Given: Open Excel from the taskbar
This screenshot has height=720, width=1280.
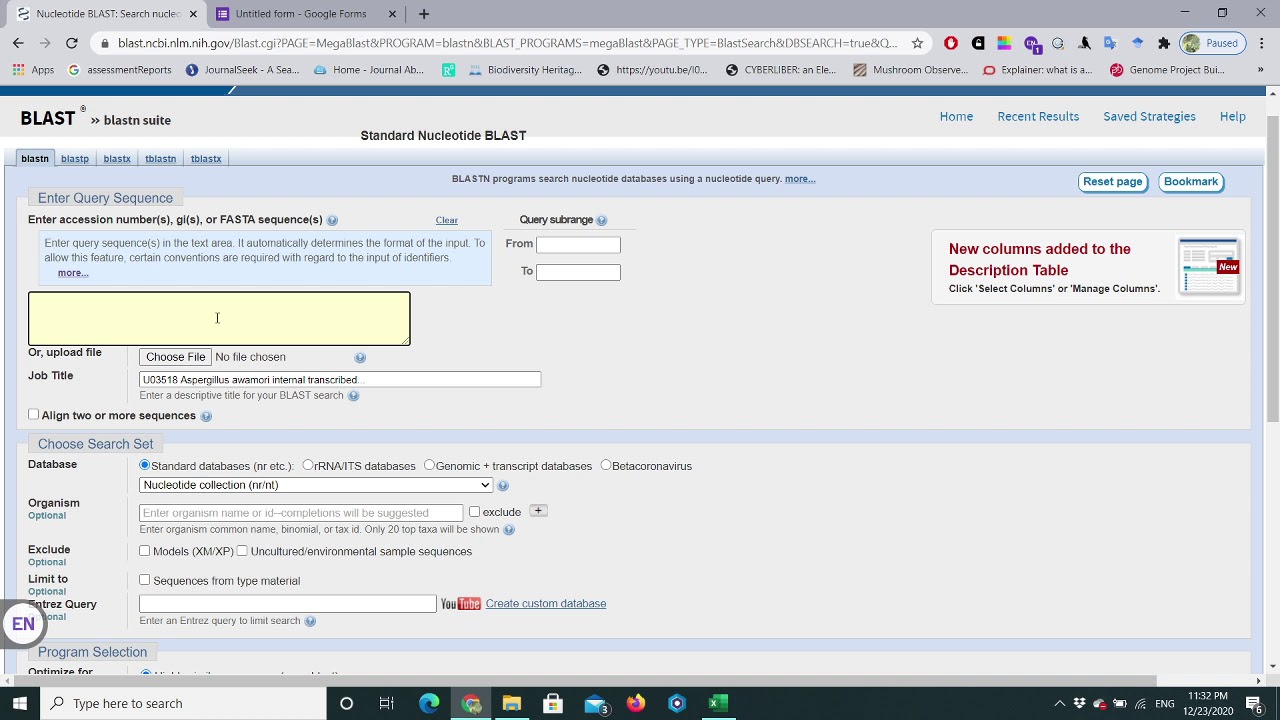Looking at the screenshot, I should (x=717, y=703).
